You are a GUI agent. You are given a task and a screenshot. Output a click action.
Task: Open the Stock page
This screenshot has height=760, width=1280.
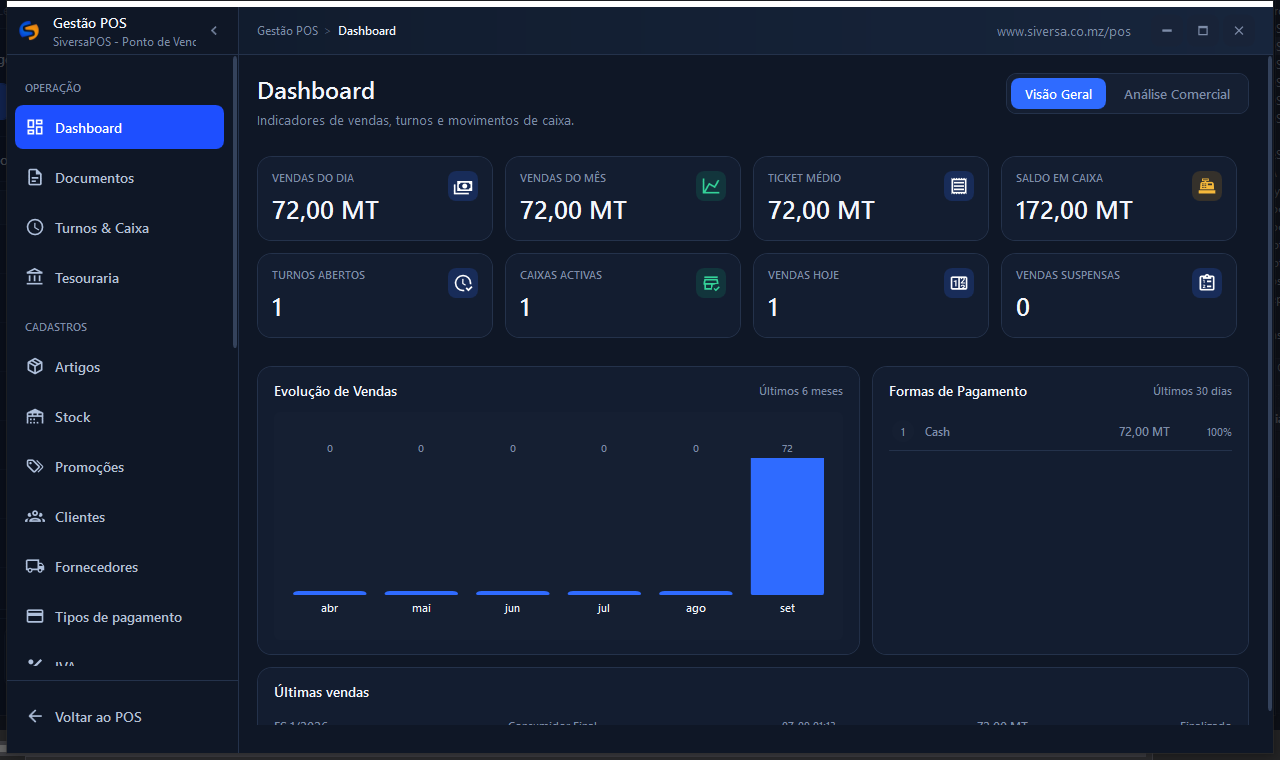(119, 417)
